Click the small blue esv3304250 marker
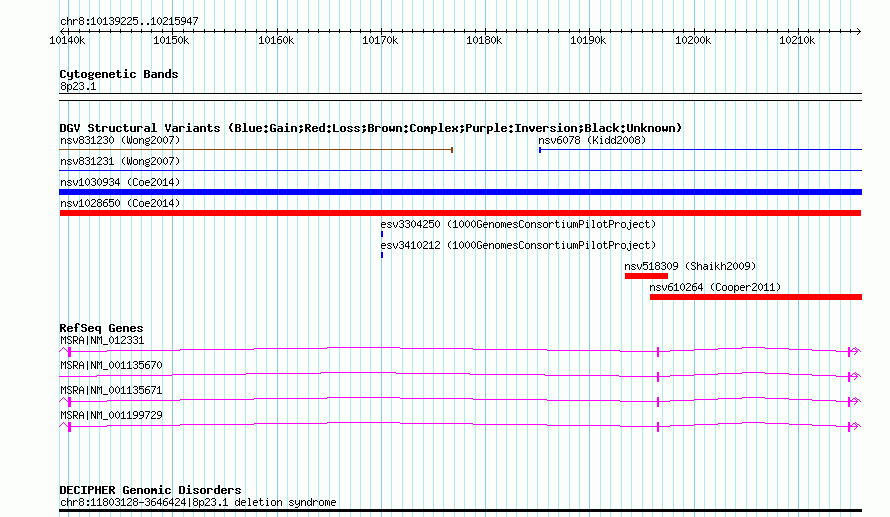Screen dimensions: 890x517 click(382, 234)
